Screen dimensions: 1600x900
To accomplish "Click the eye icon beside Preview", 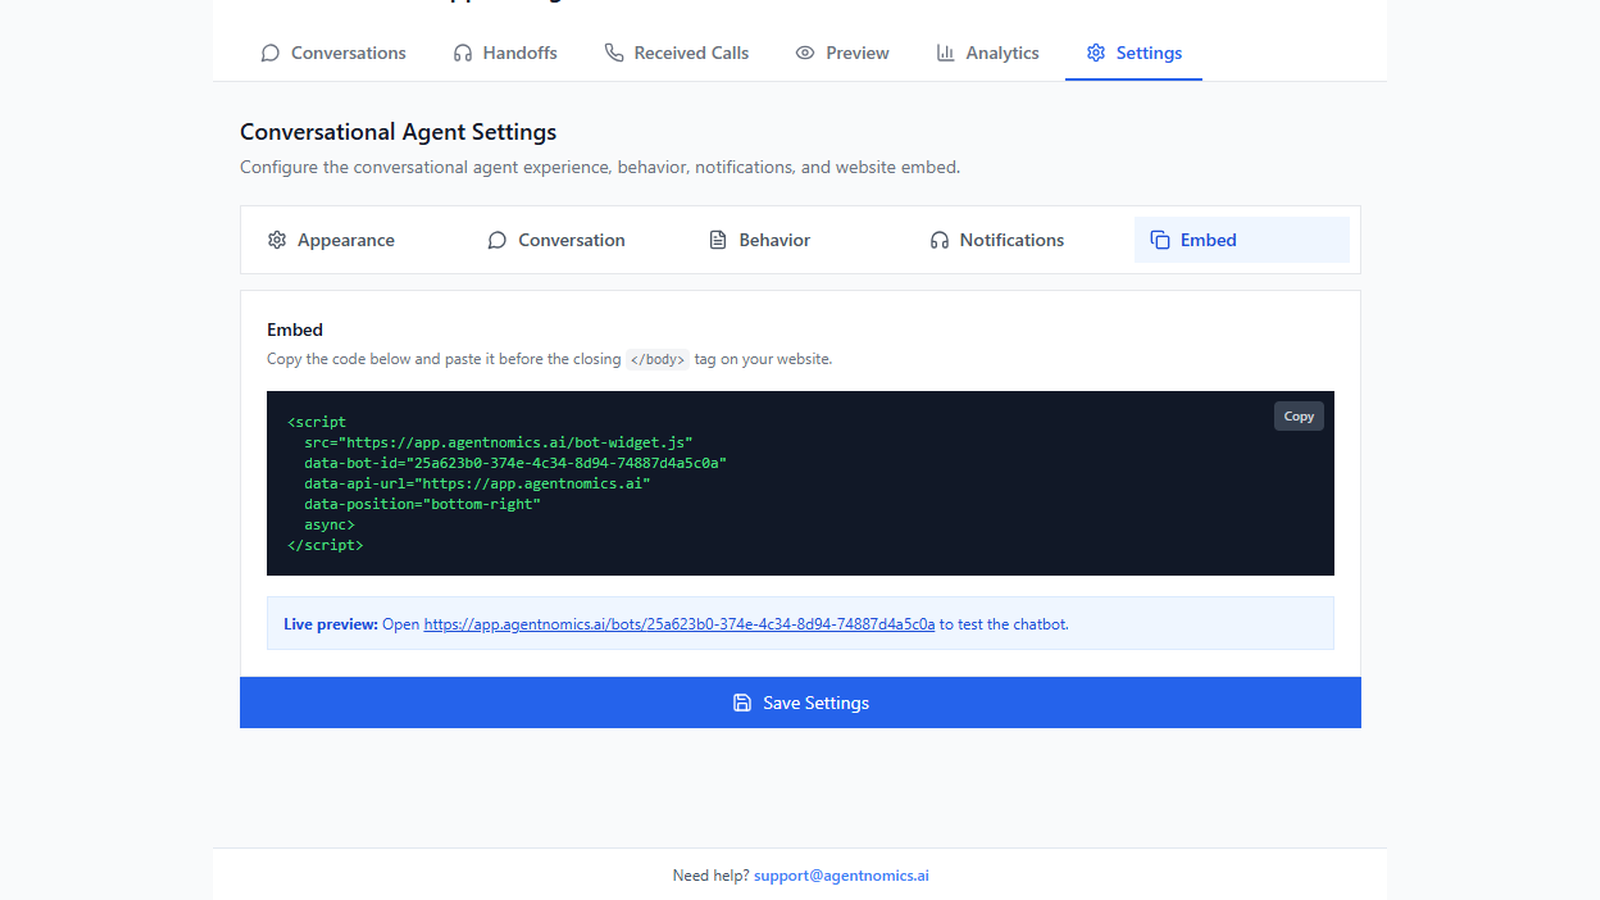I will coord(805,53).
